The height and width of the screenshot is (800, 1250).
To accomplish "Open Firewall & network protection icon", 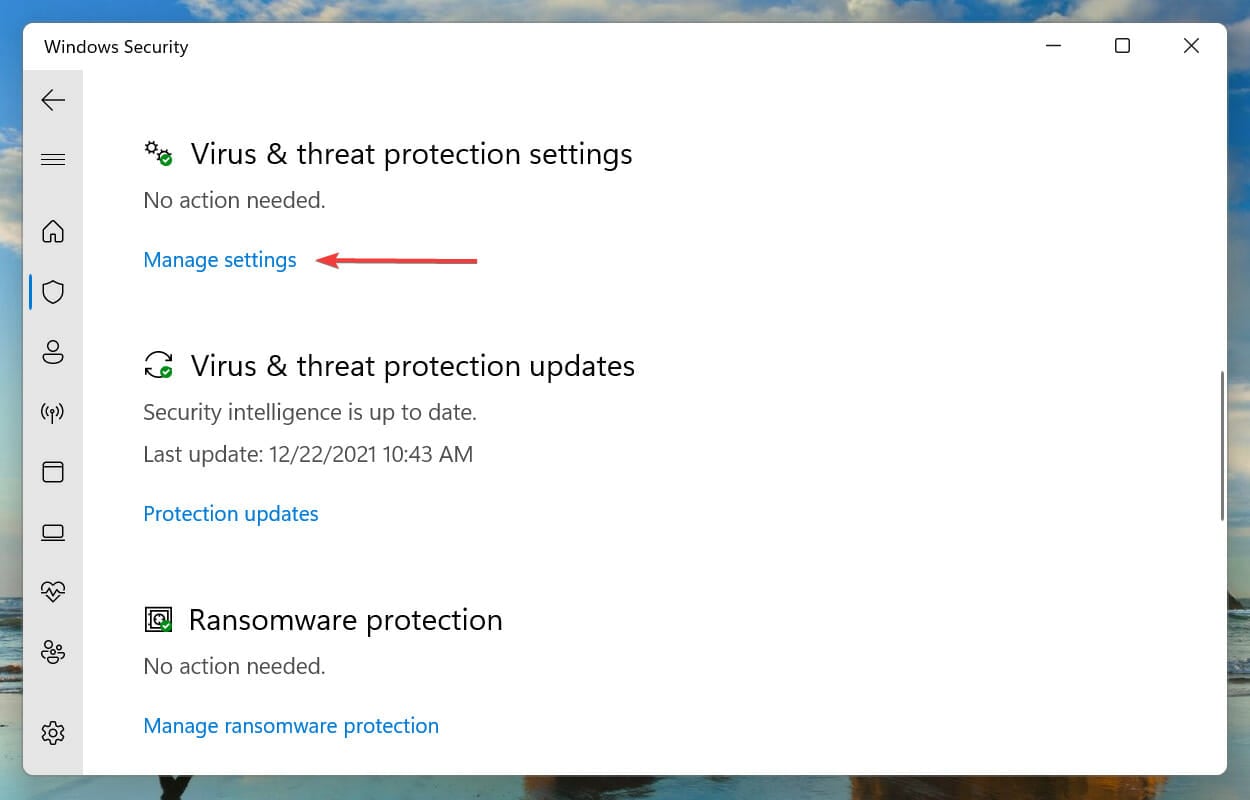I will point(53,412).
